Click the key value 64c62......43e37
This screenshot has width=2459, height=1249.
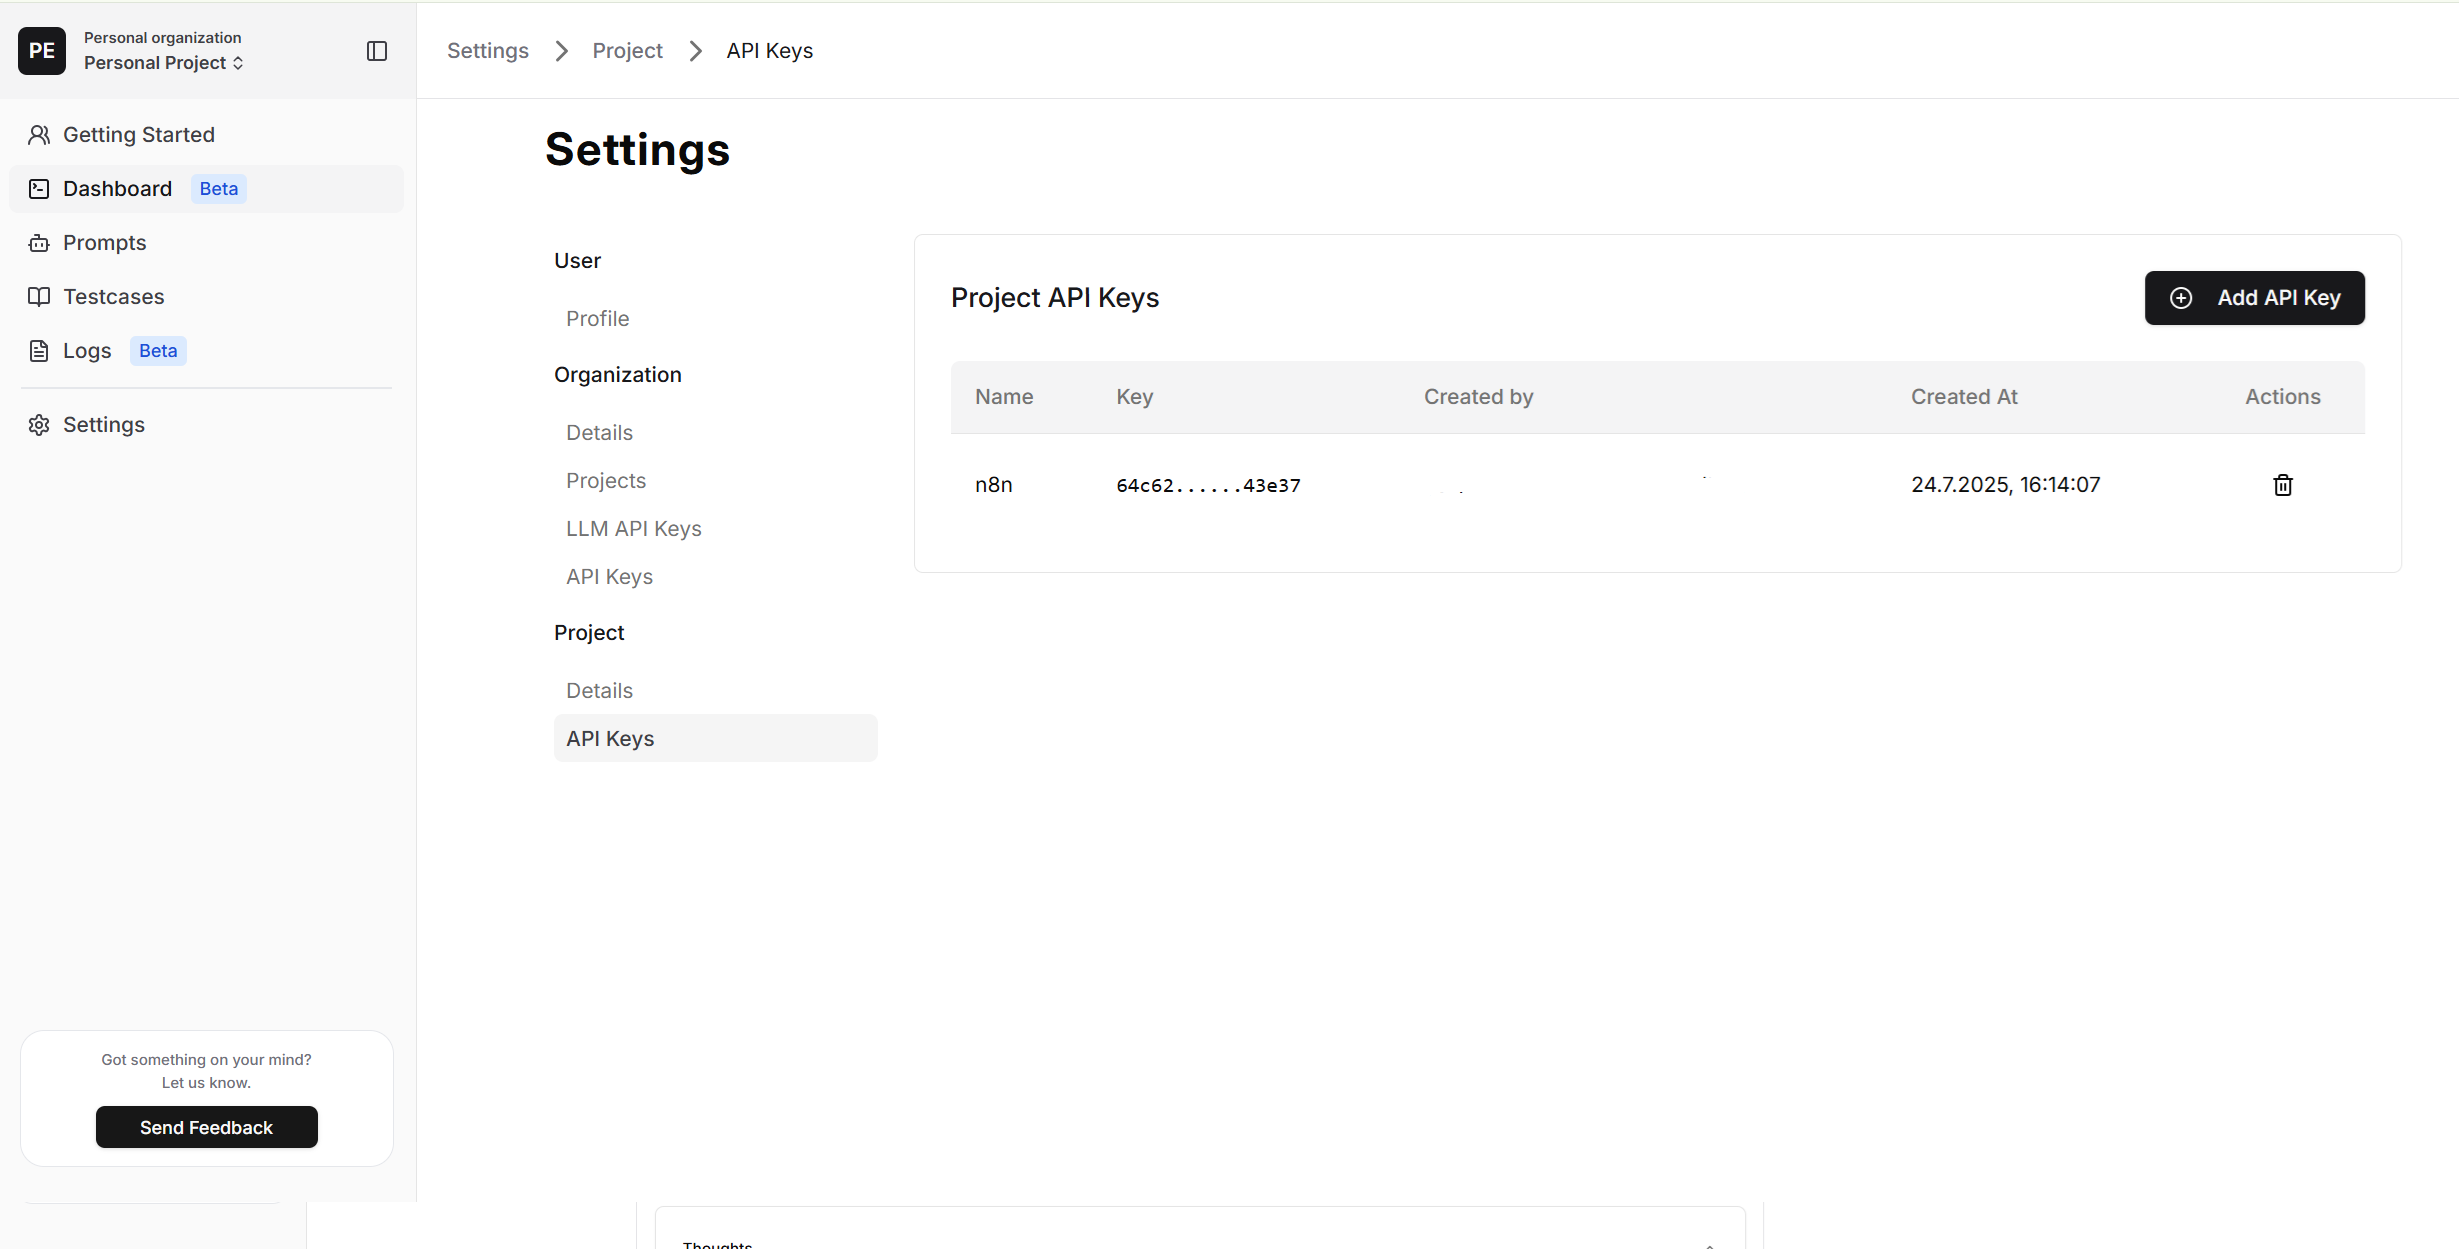1209,486
